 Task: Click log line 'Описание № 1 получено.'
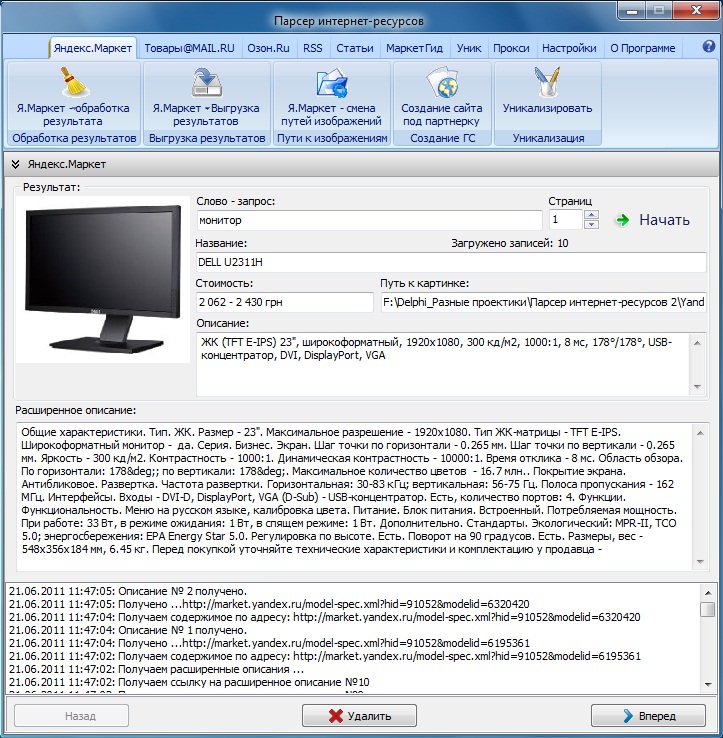coord(128,630)
